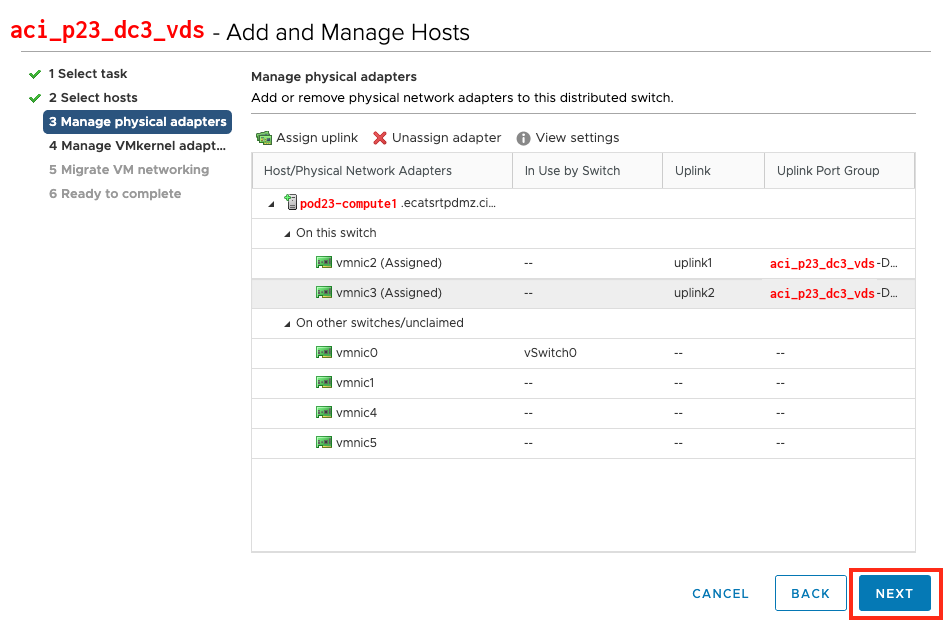Click View settings text button
Image resolution: width=946 pixels, height=626 pixels.
point(577,138)
